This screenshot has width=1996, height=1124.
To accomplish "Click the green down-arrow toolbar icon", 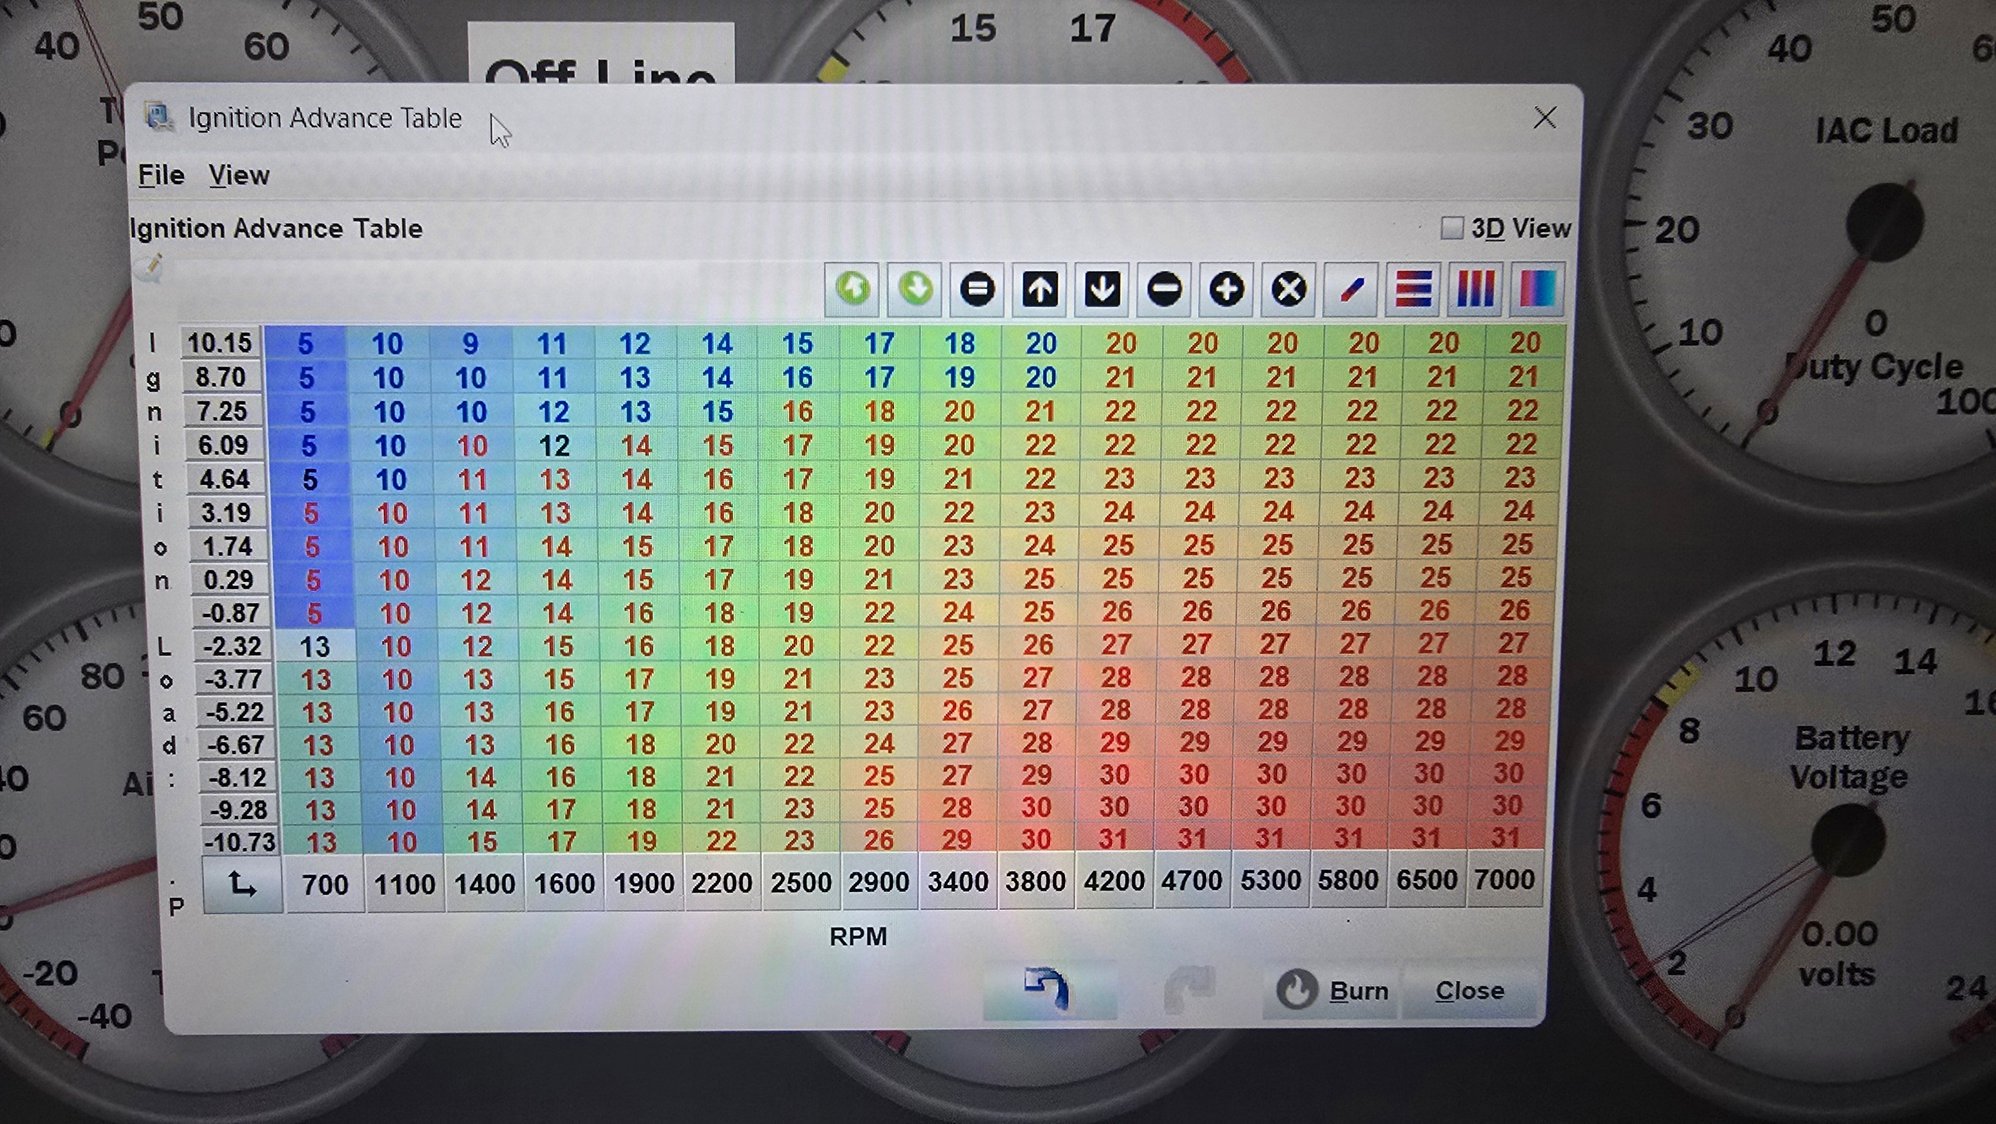I will (x=915, y=290).
